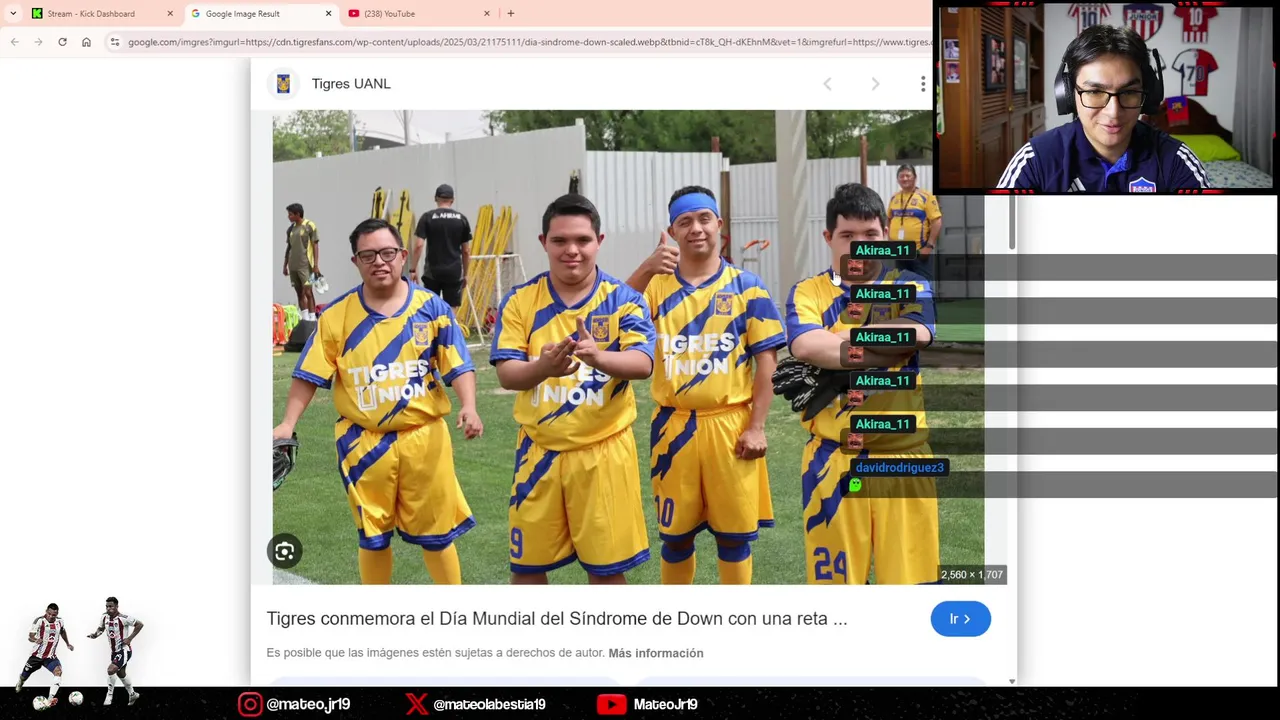This screenshot has width=1280, height=720.
Task: Go forward to the next page
Action: point(38,42)
